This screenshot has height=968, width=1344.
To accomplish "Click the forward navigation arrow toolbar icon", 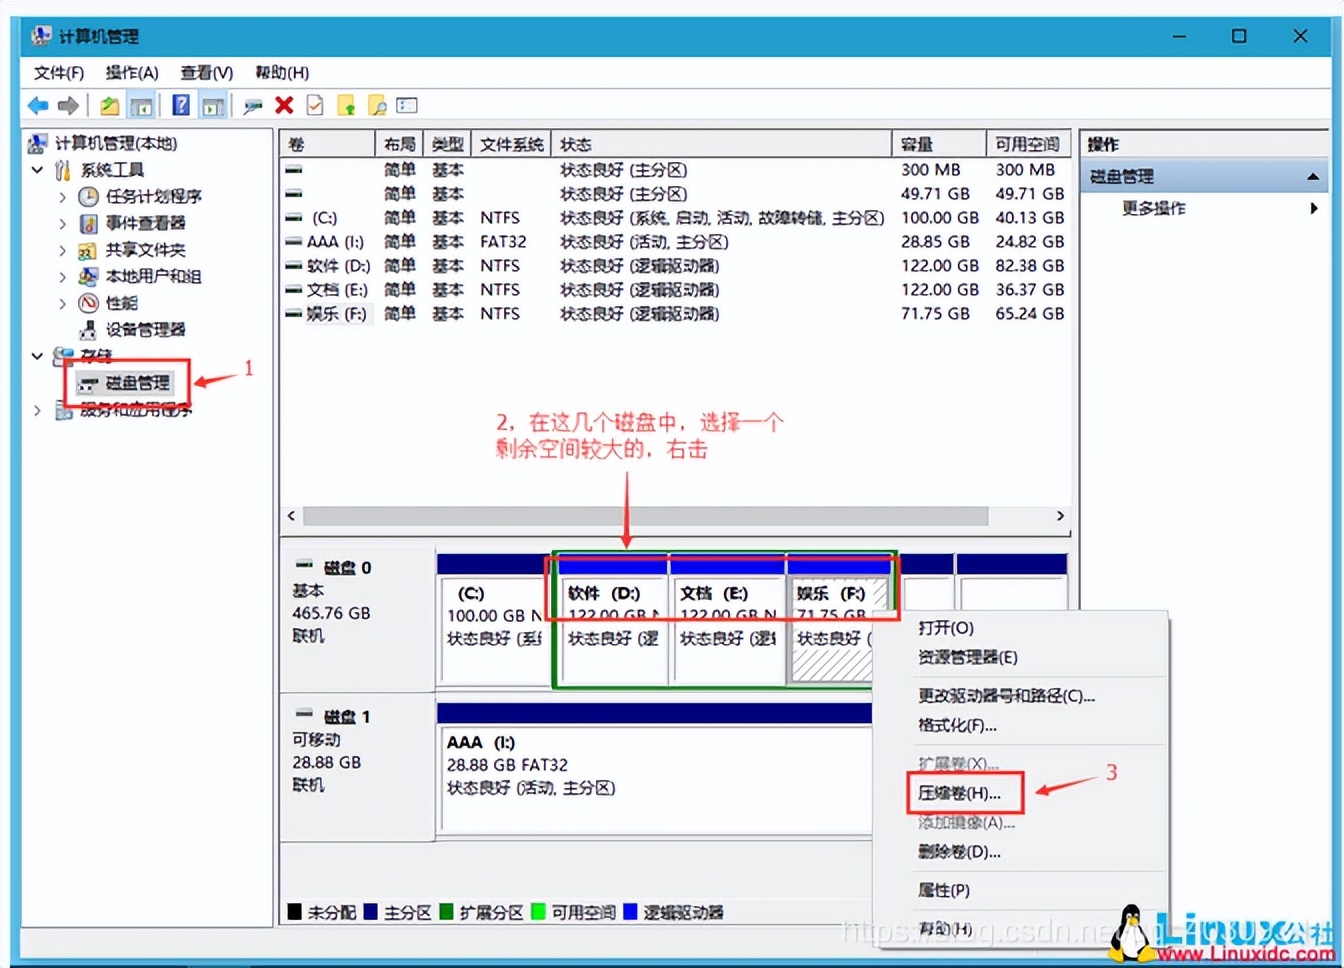I will click(66, 105).
